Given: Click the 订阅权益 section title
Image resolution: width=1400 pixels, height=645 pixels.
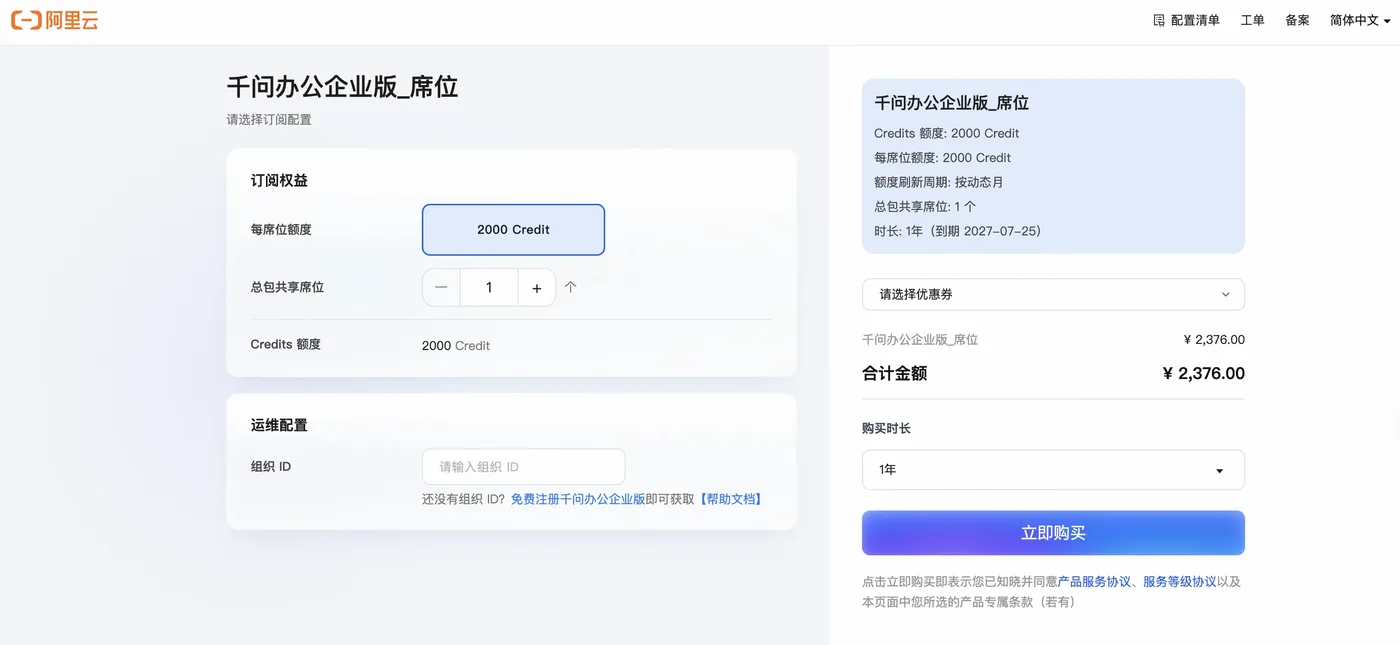Looking at the screenshot, I should click(279, 181).
